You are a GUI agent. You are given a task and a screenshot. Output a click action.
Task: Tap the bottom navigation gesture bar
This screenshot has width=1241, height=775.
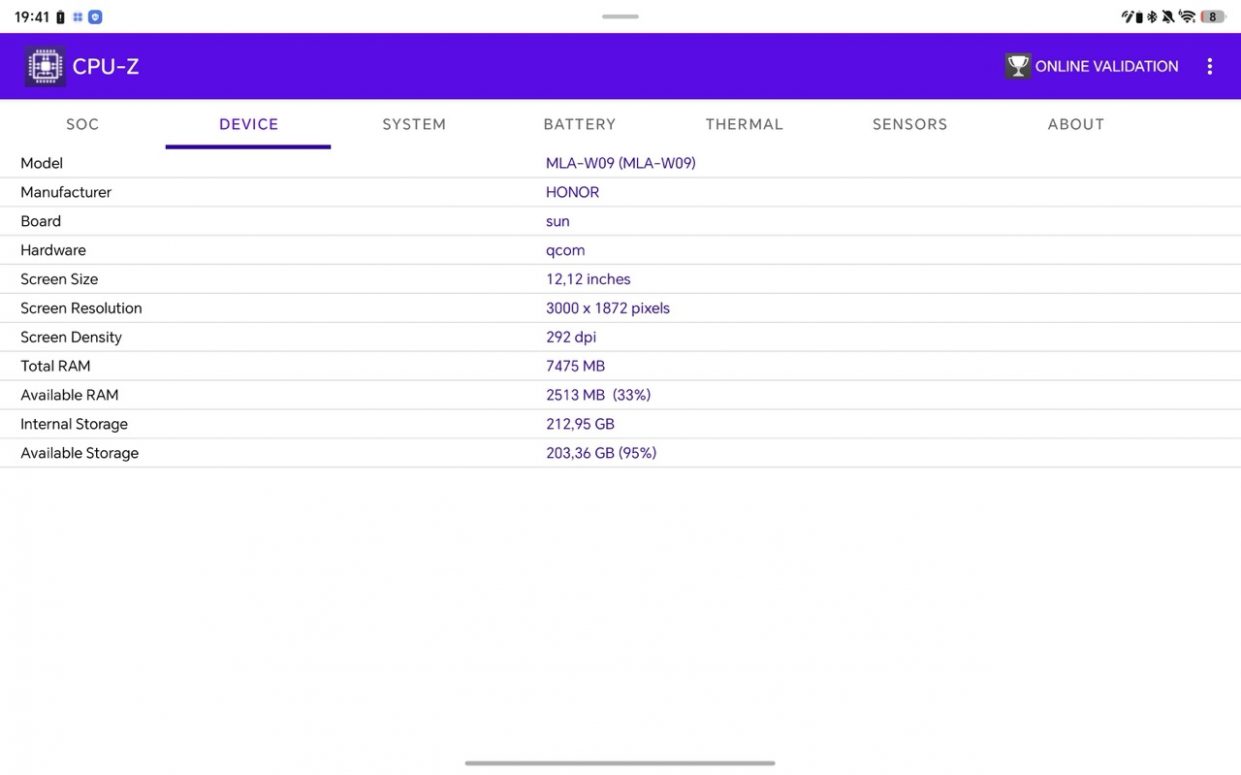pyautogui.click(x=620, y=763)
